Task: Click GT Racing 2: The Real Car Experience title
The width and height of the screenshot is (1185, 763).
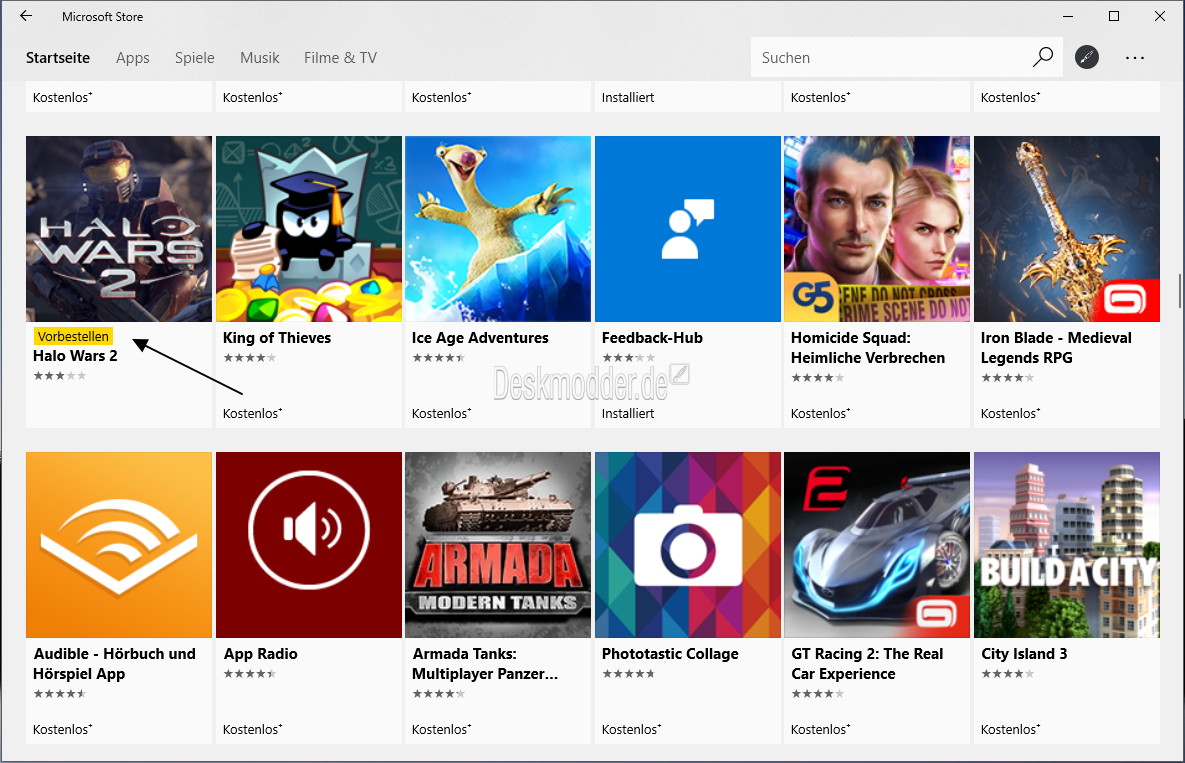Action: [867, 663]
